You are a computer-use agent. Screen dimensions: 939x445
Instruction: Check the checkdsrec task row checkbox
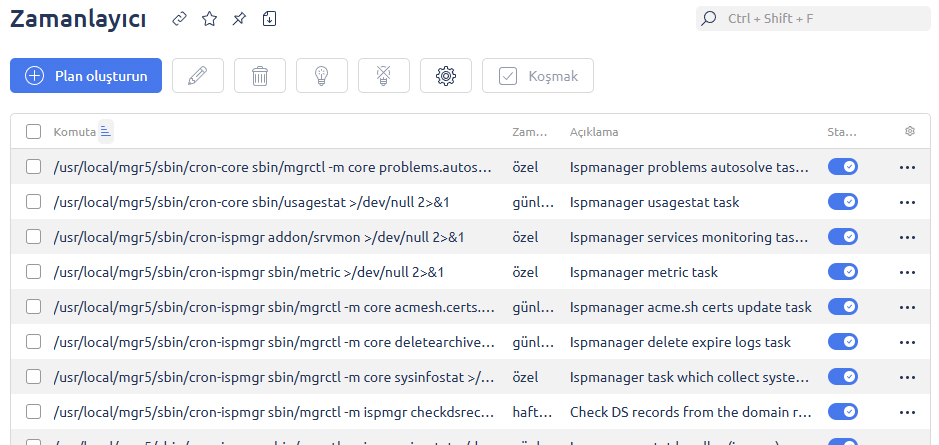(34, 412)
